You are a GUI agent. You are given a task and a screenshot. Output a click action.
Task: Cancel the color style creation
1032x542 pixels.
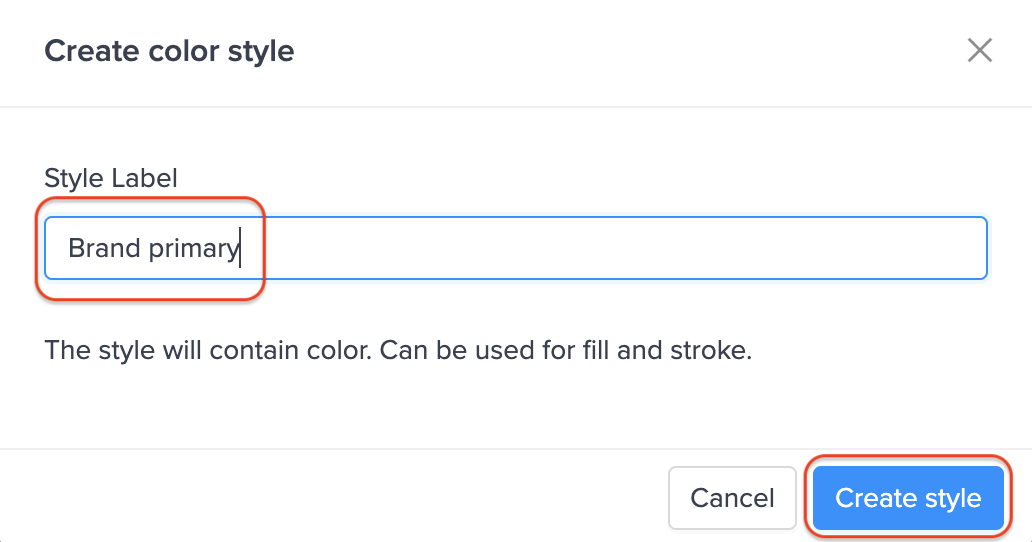[732, 498]
